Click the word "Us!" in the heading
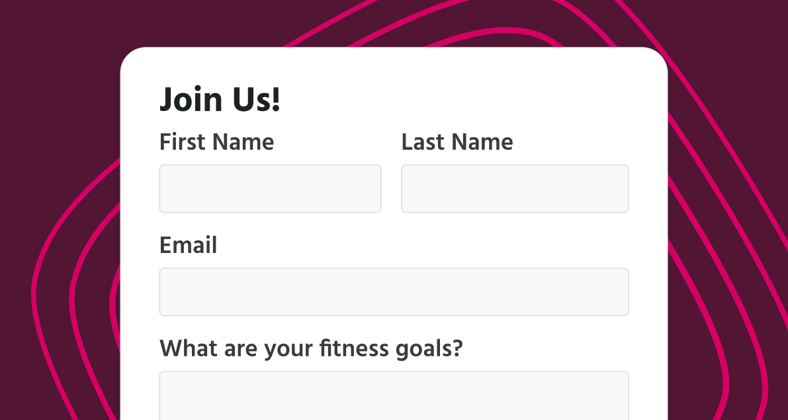 tap(255, 100)
